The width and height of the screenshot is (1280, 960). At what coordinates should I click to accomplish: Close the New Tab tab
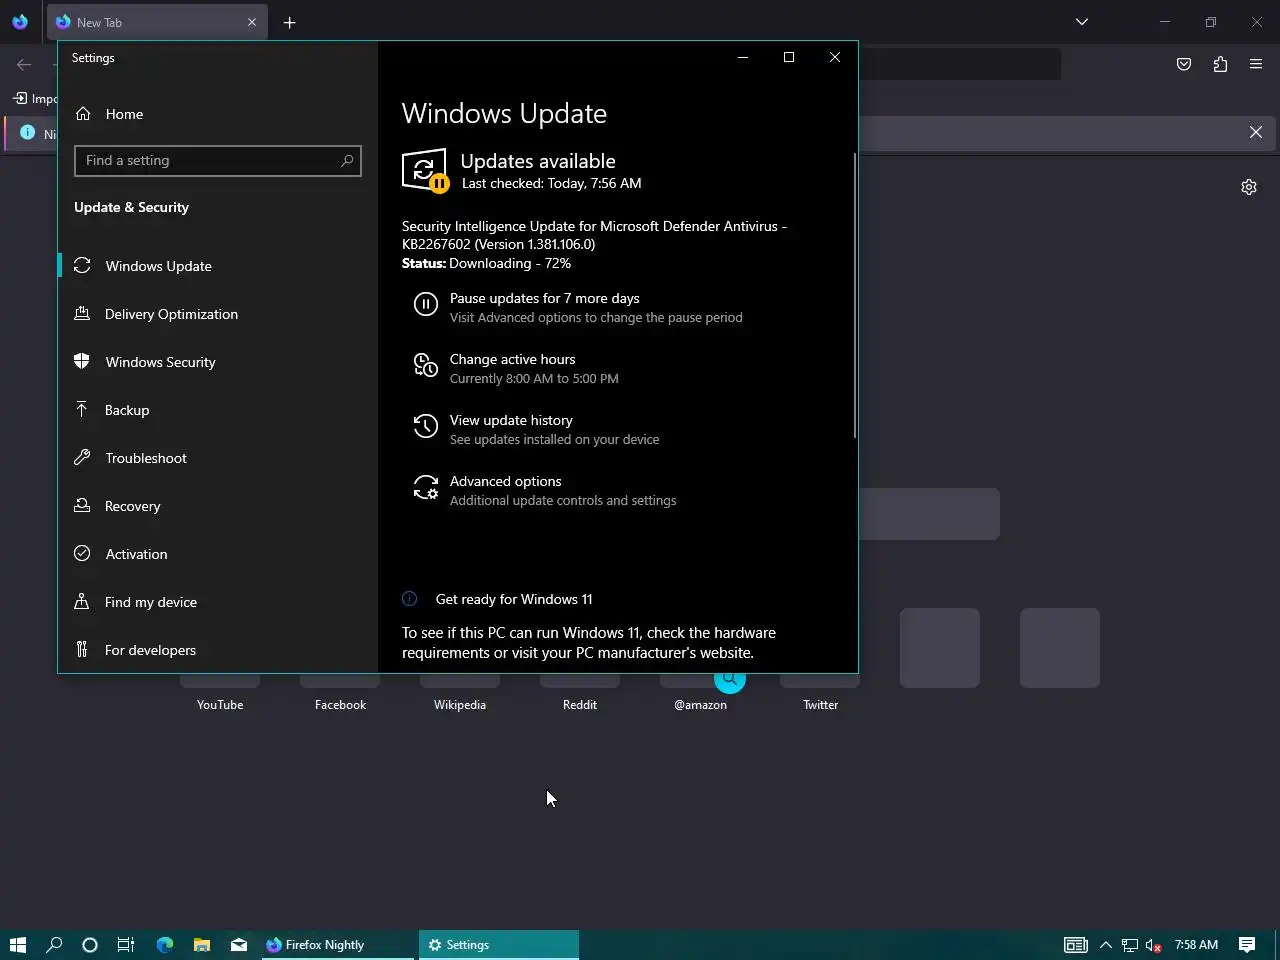tap(252, 22)
